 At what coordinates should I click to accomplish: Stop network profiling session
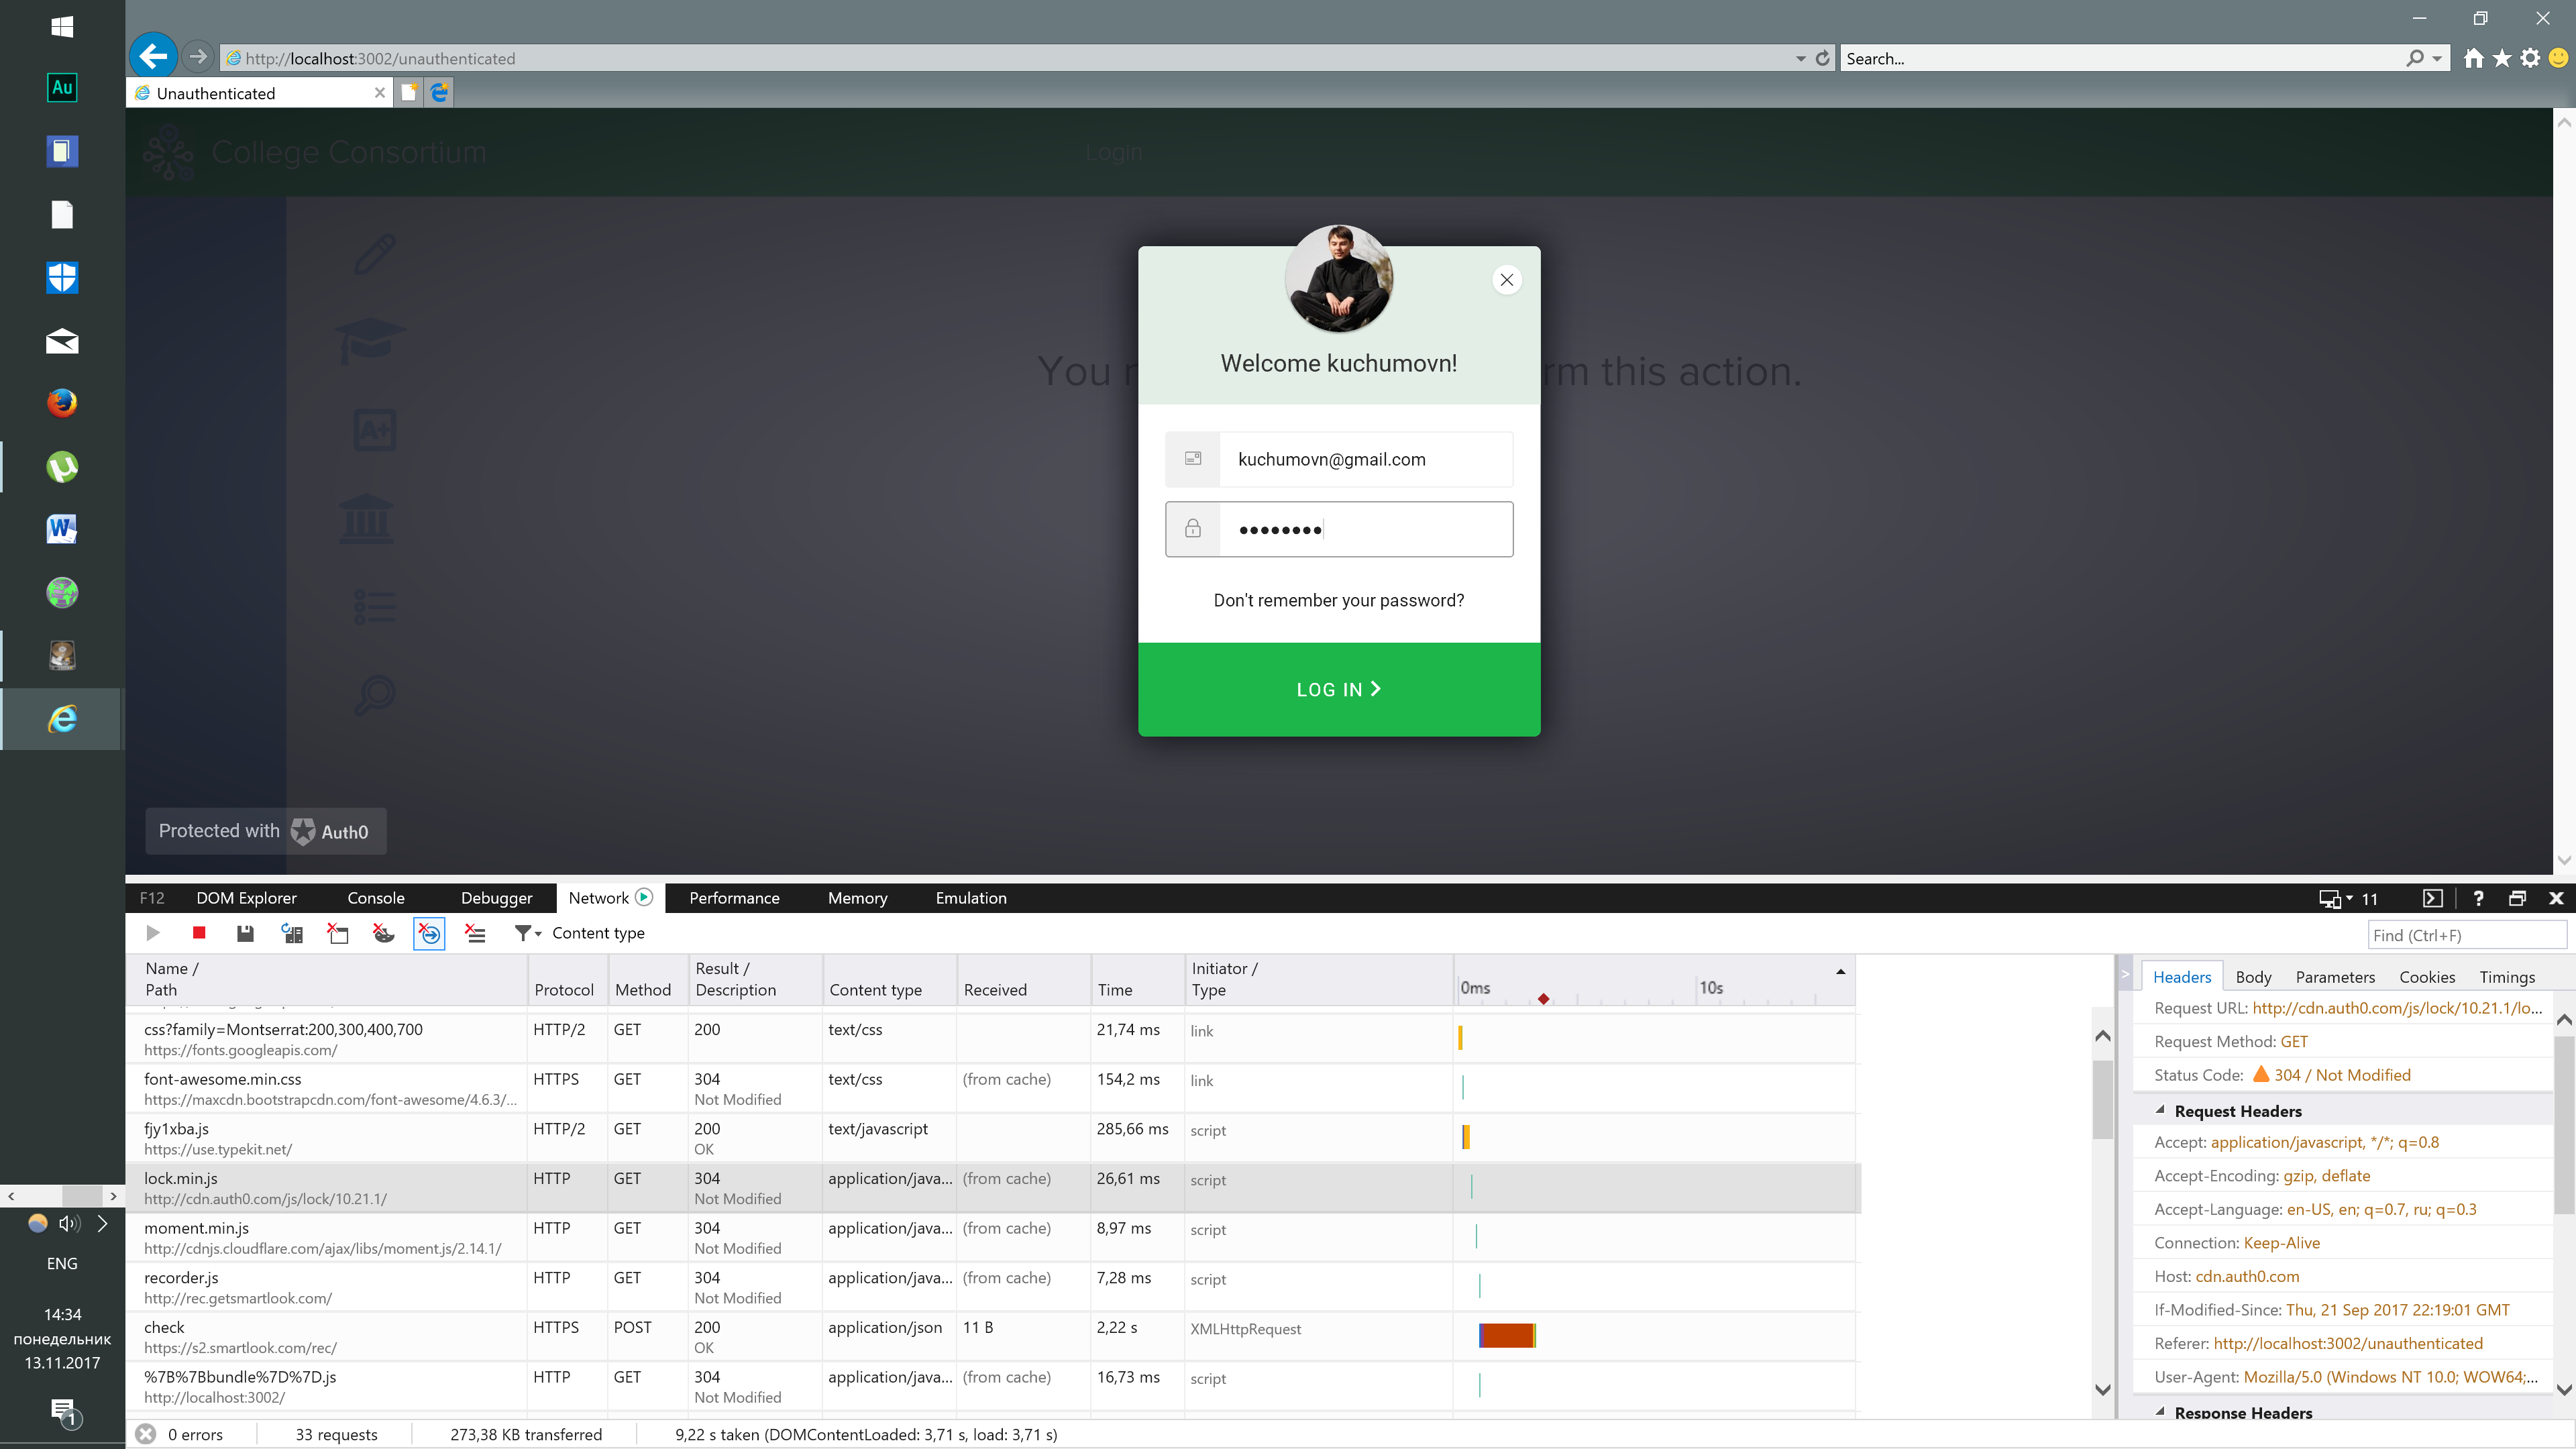pos(199,933)
